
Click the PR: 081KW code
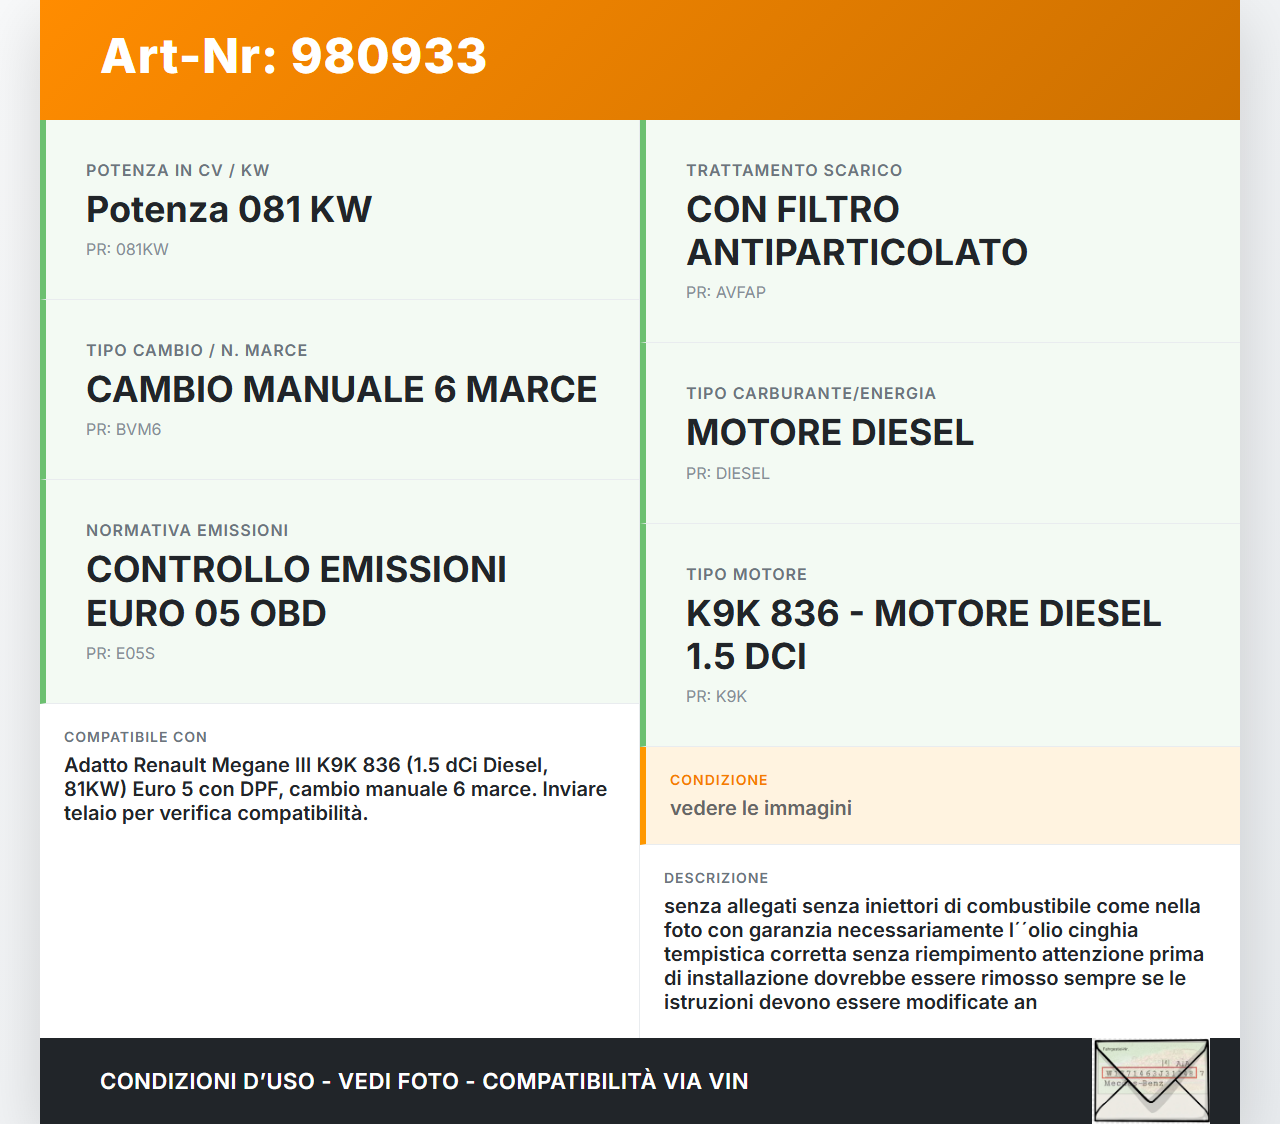coord(127,250)
